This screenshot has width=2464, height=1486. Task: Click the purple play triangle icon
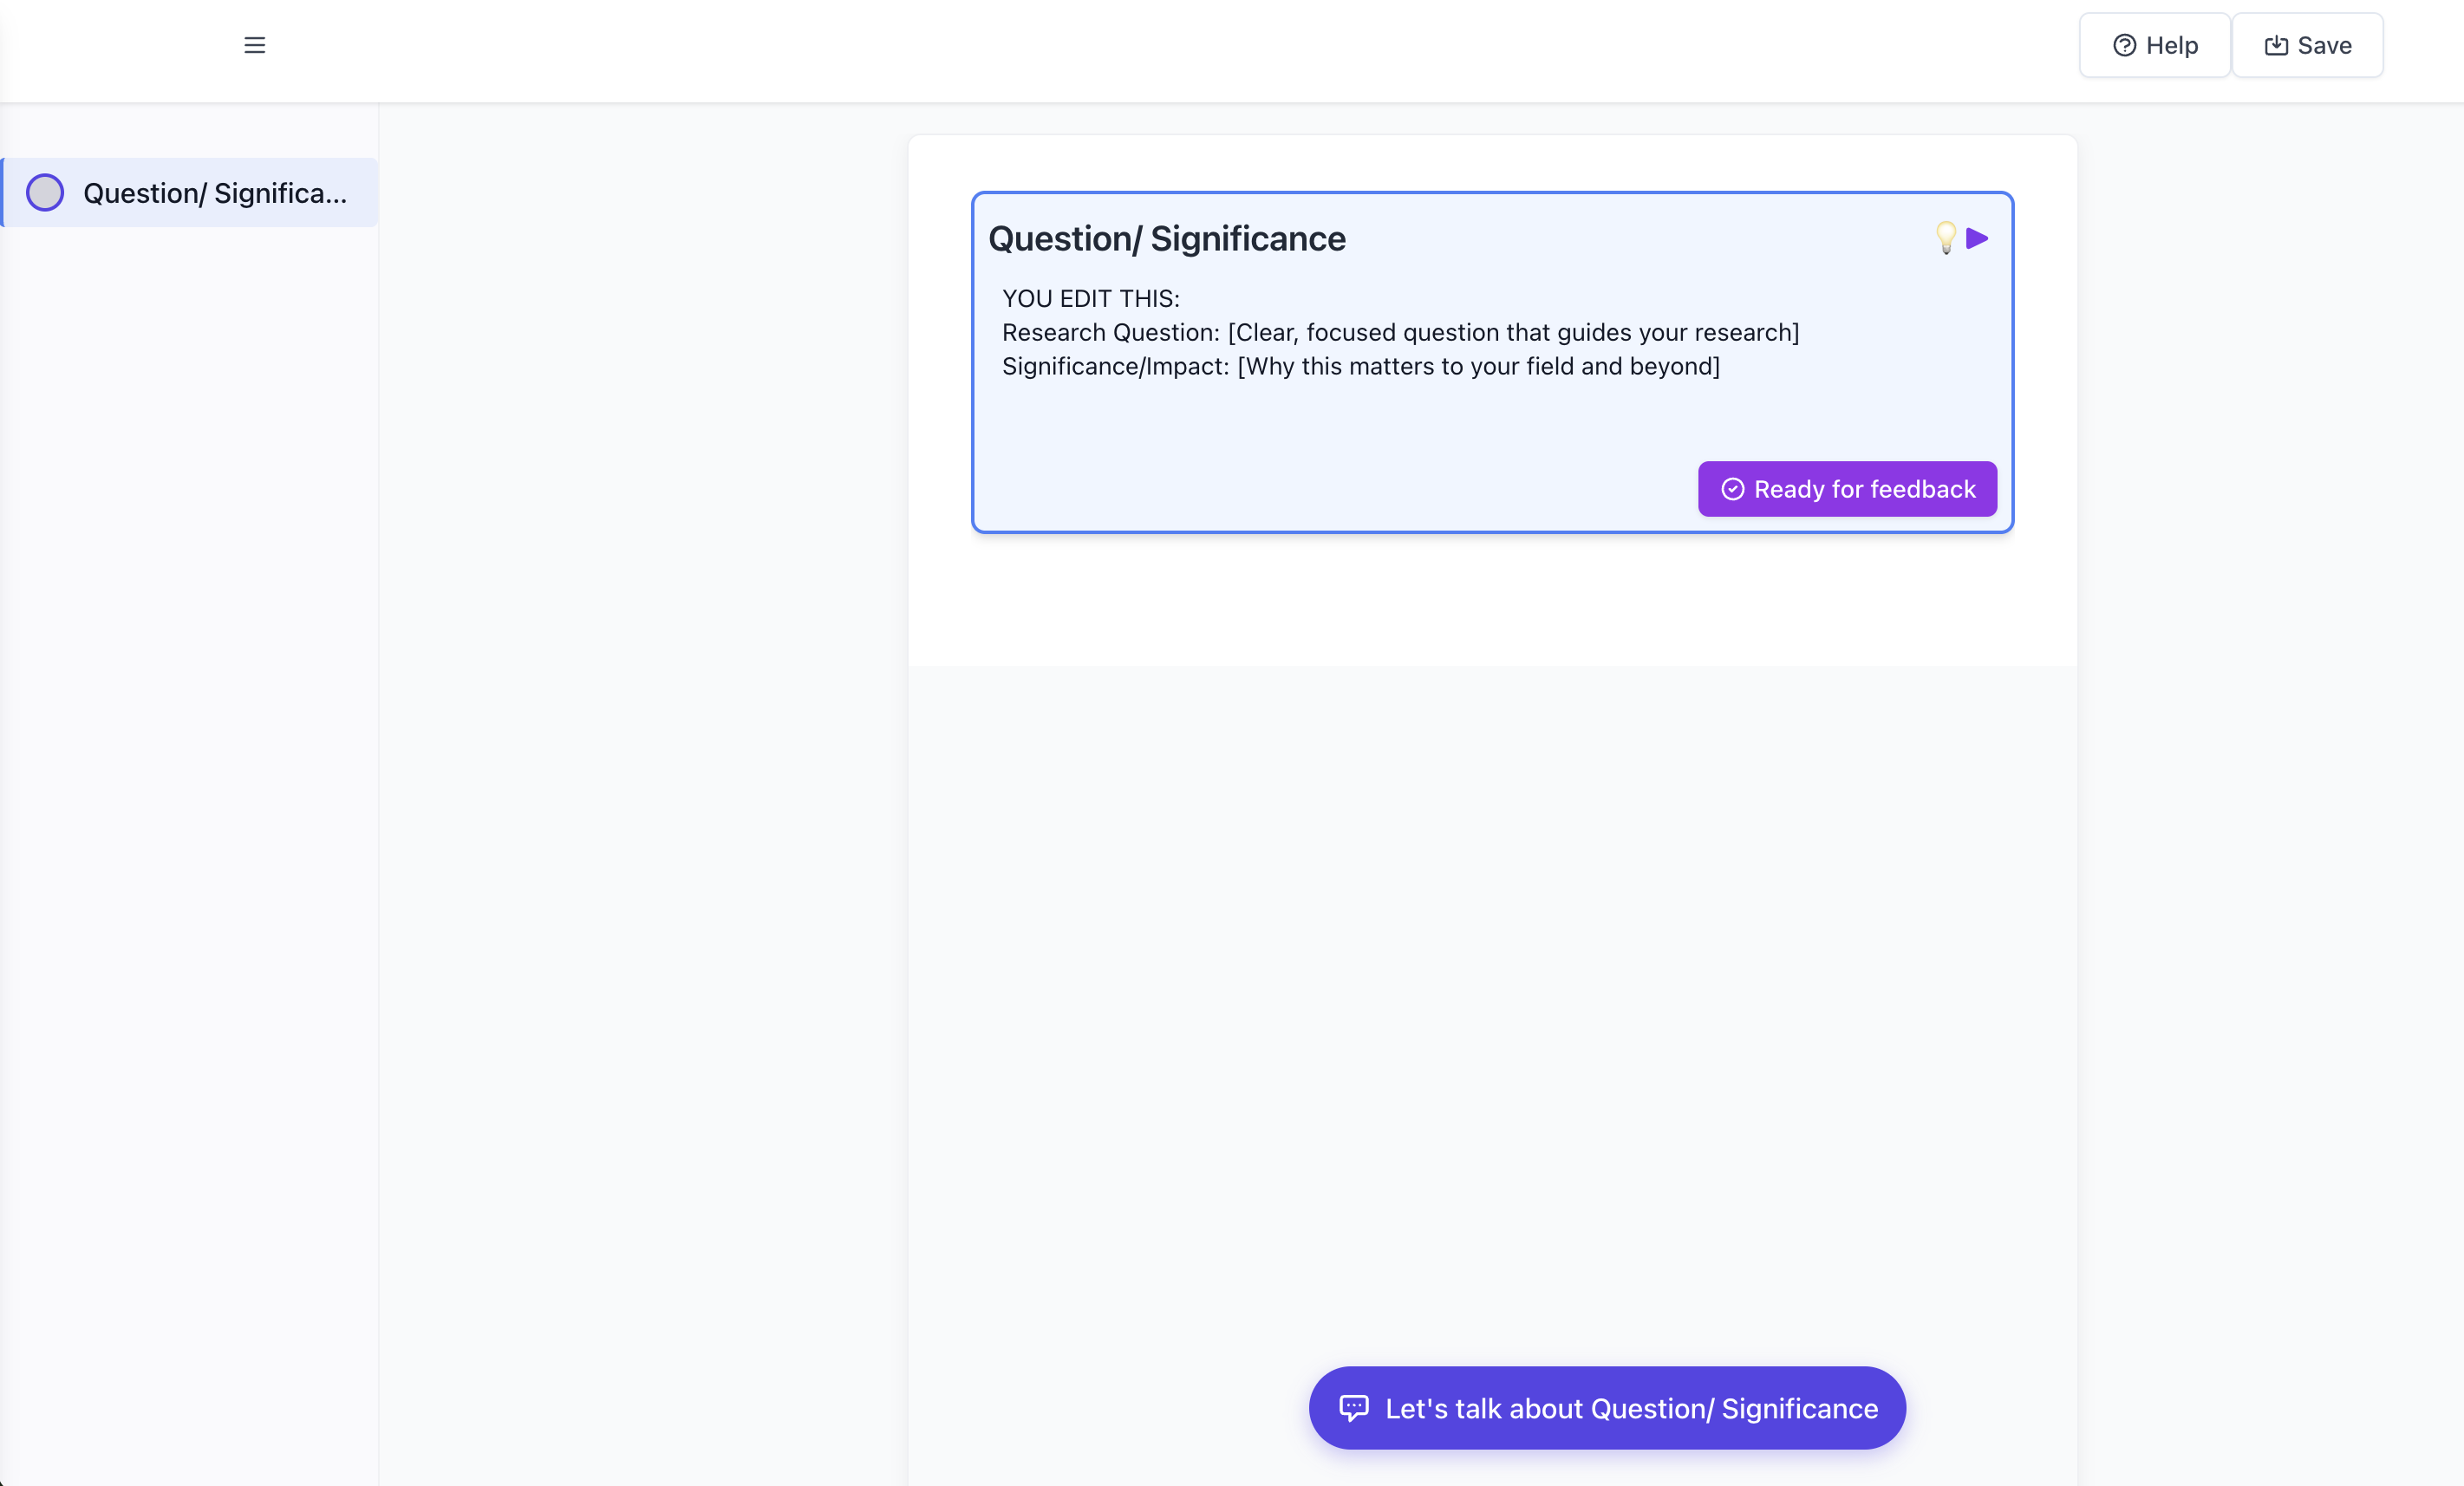(x=1977, y=238)
